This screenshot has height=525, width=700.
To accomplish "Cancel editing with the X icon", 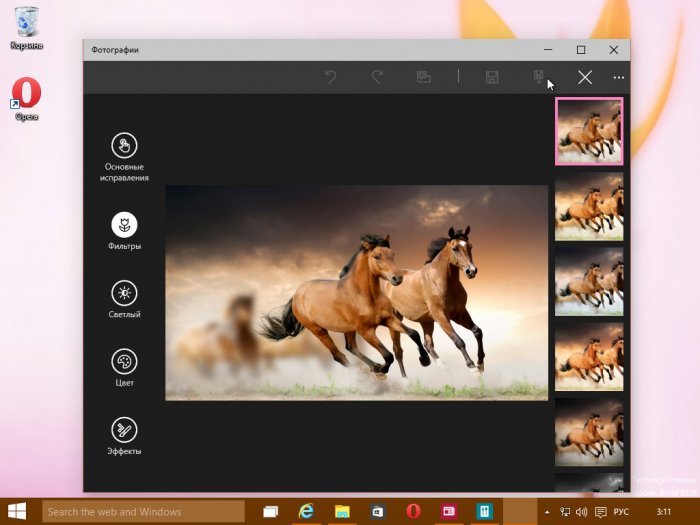I will [x=585, y=77].
